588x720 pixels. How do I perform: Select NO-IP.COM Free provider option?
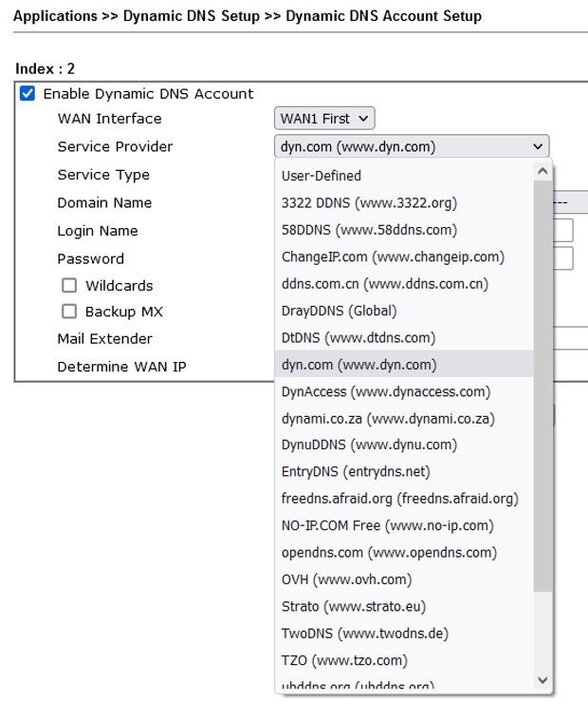(404, 526)
